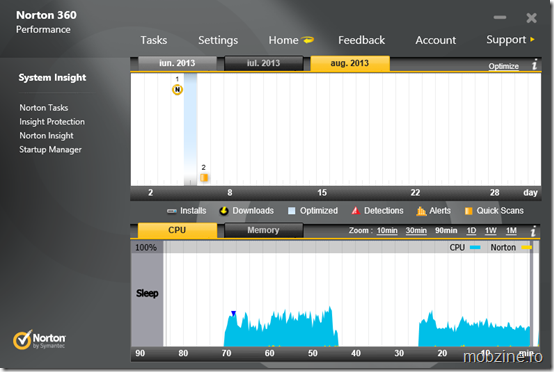The height and width of the screenshot is (372, 554).
Task: Expand the Support menu arrow
Action: click(532, 40)
